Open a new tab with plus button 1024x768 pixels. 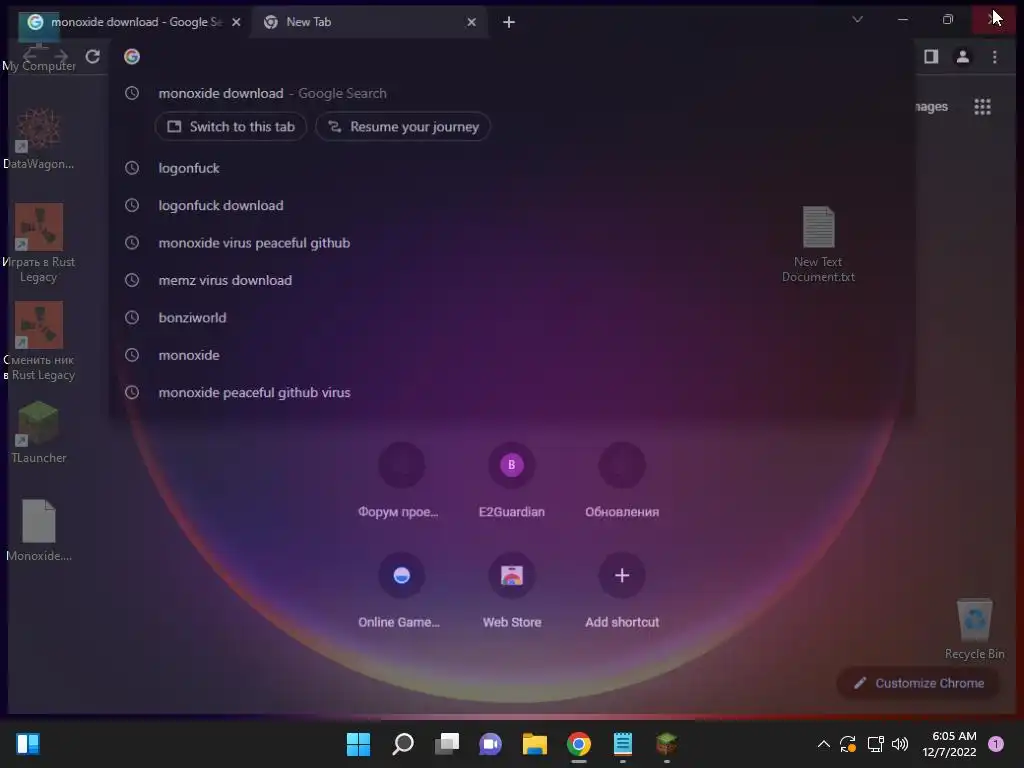[x=509, y=22]
